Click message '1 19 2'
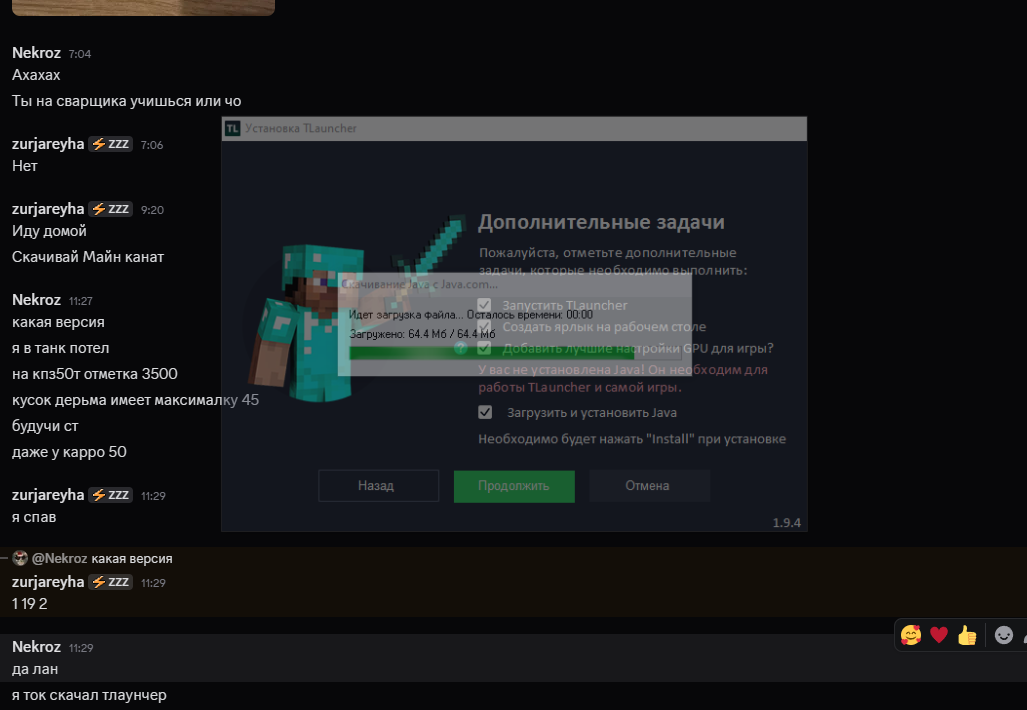1027x710 pixels. tap(29, 604)
